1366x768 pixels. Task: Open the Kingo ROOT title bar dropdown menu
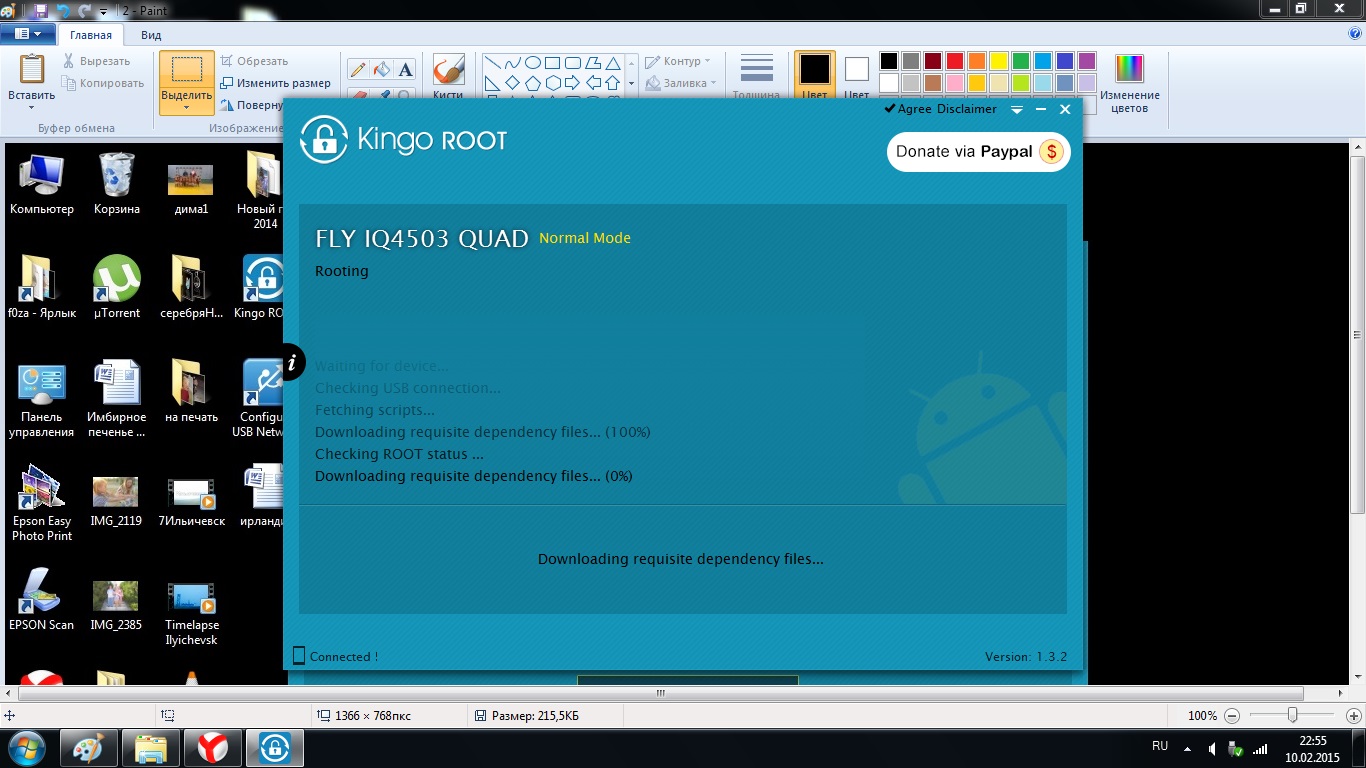[x=1017, y=109]
